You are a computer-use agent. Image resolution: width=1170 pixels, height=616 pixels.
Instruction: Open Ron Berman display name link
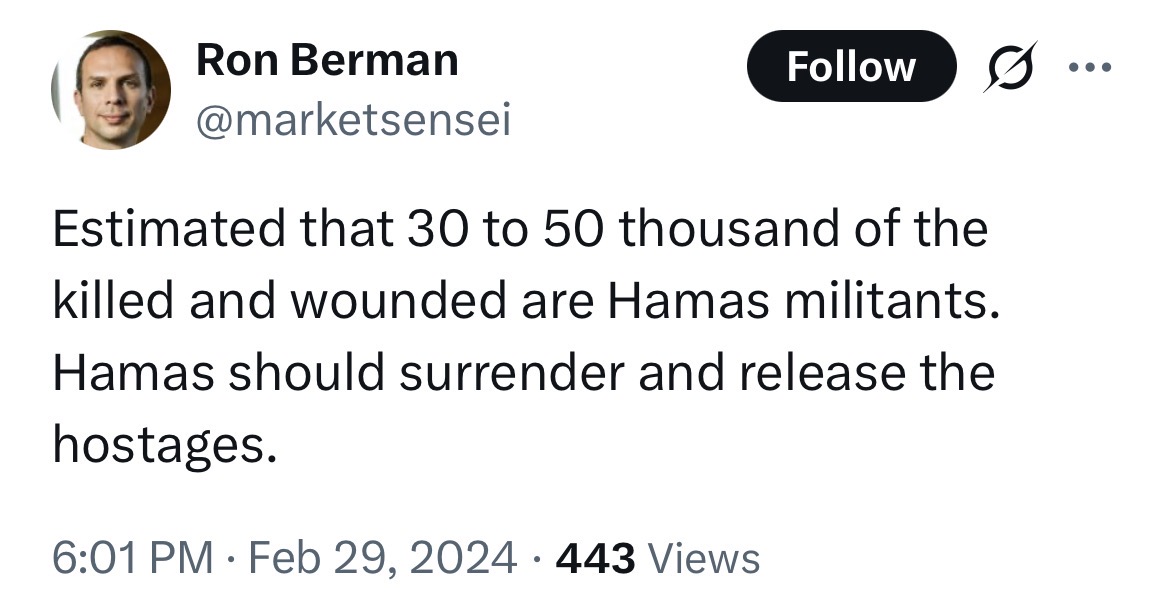(x=327, y=60)
